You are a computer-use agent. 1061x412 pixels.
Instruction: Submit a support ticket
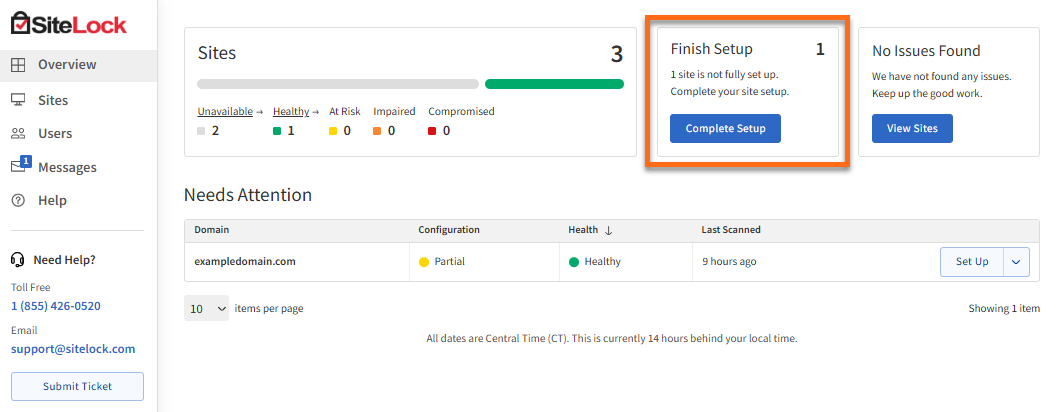coord(77,386)
